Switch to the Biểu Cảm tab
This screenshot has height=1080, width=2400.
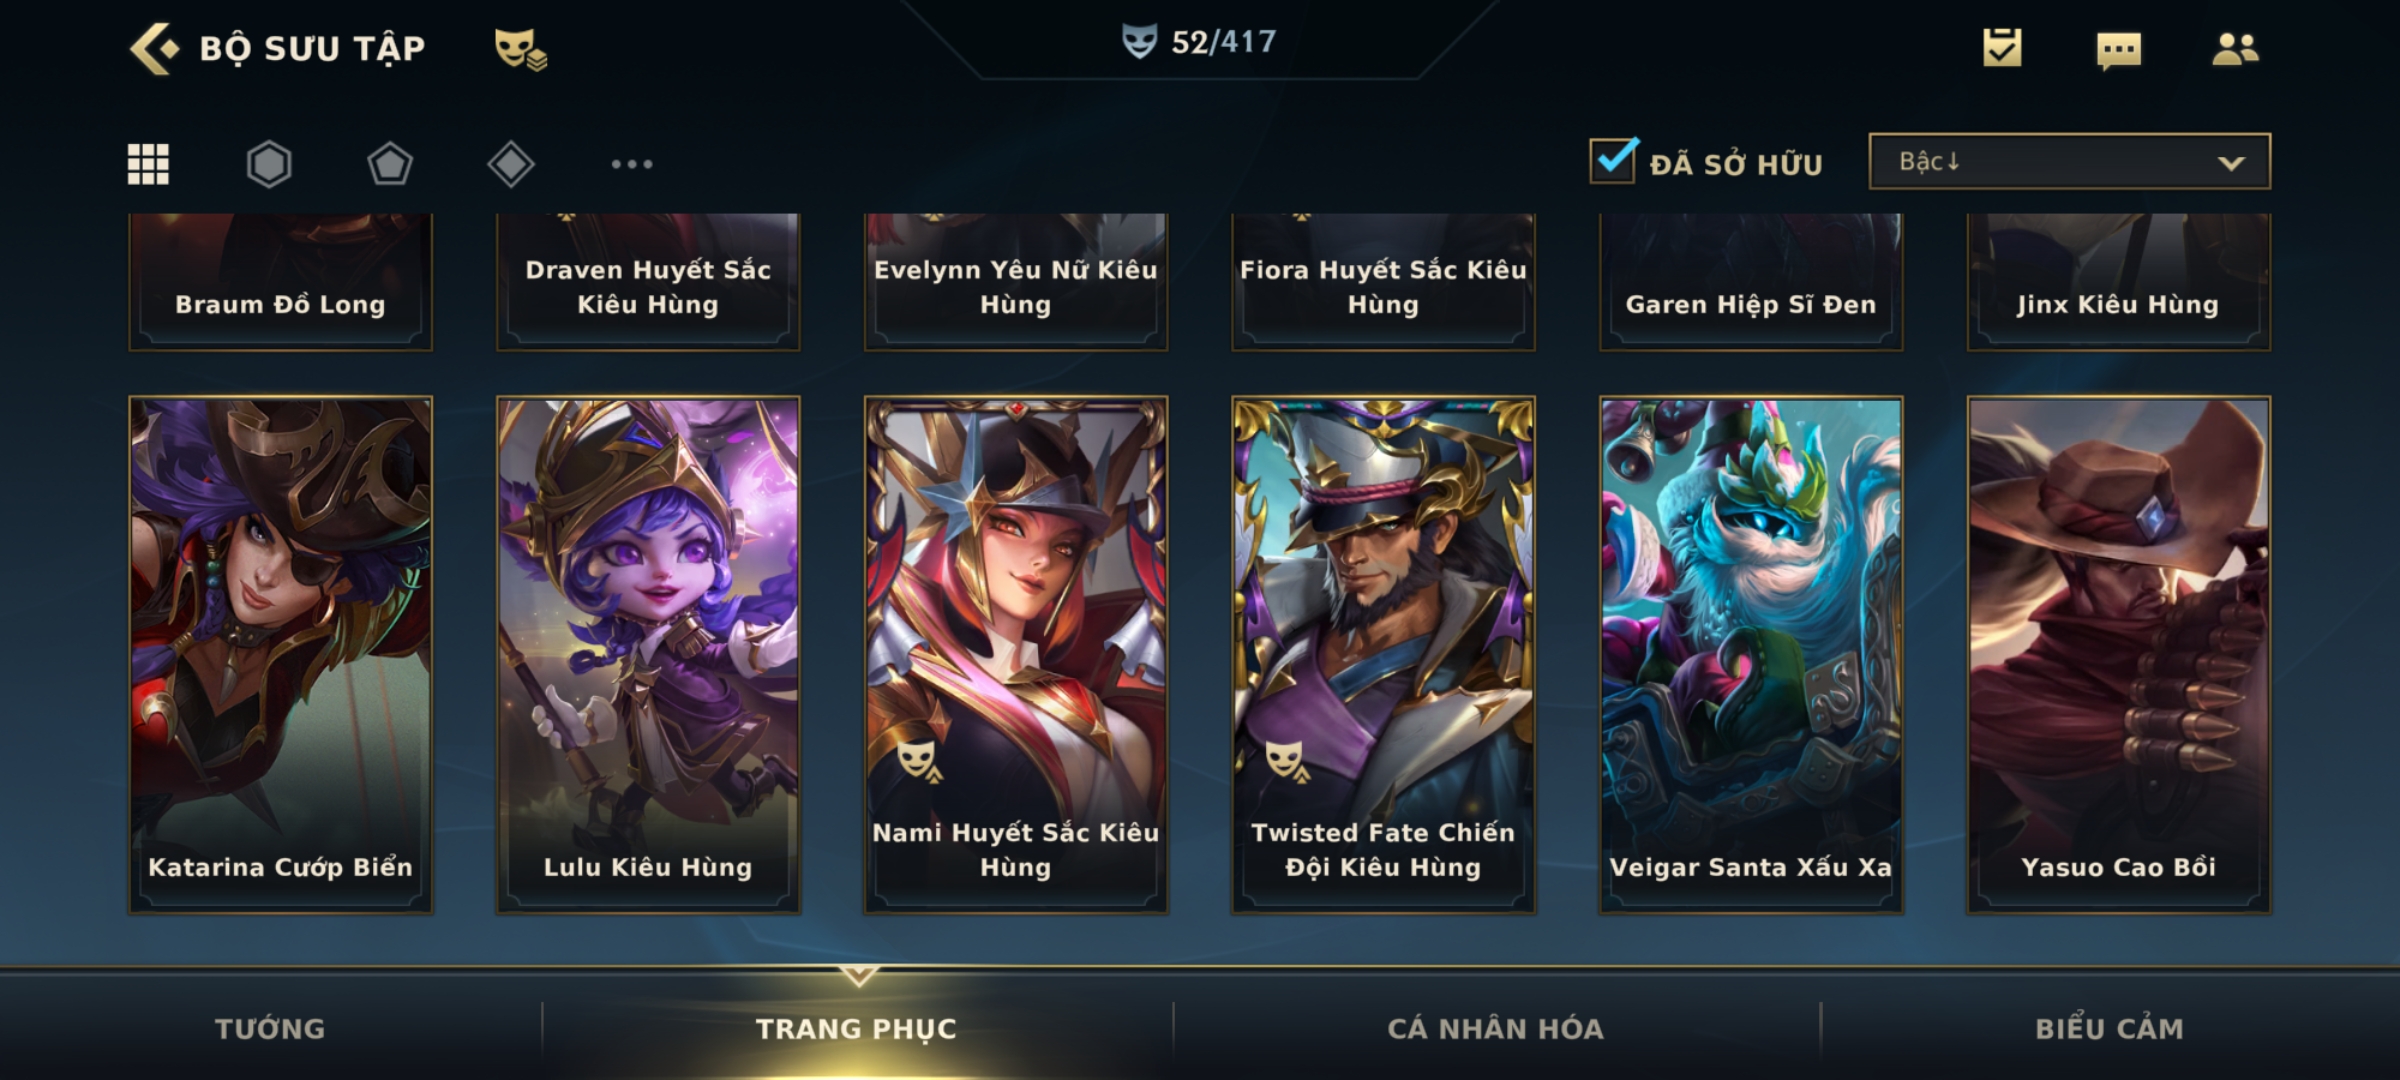[x=2110, y=1028]
